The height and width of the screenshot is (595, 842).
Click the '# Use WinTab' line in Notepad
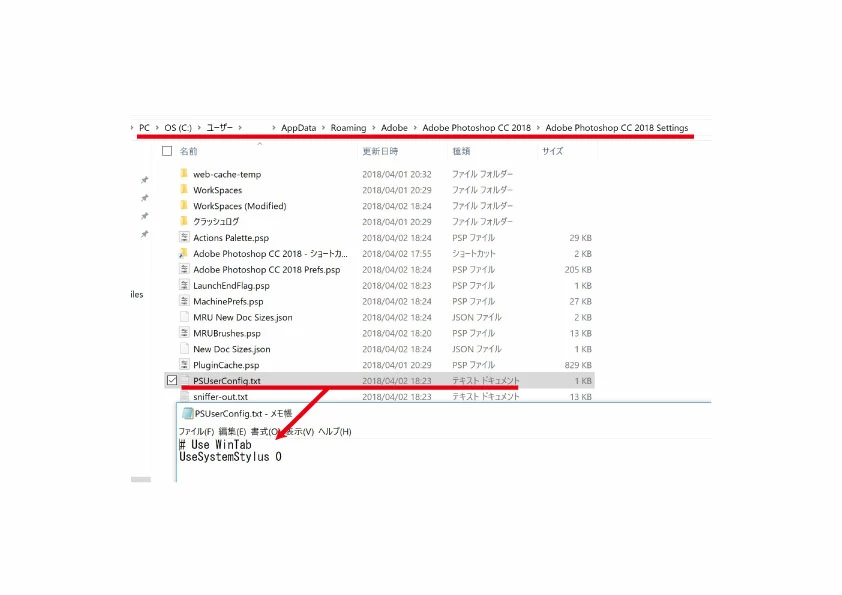pyautogui.click(x=215, y=444)
